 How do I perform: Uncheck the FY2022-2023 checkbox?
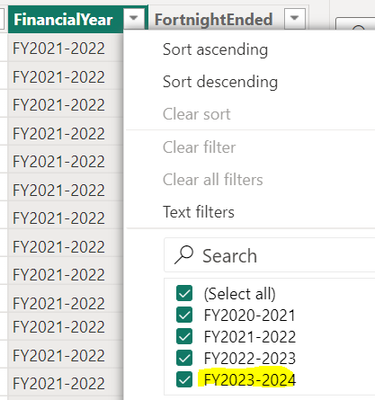coord(184,358)
